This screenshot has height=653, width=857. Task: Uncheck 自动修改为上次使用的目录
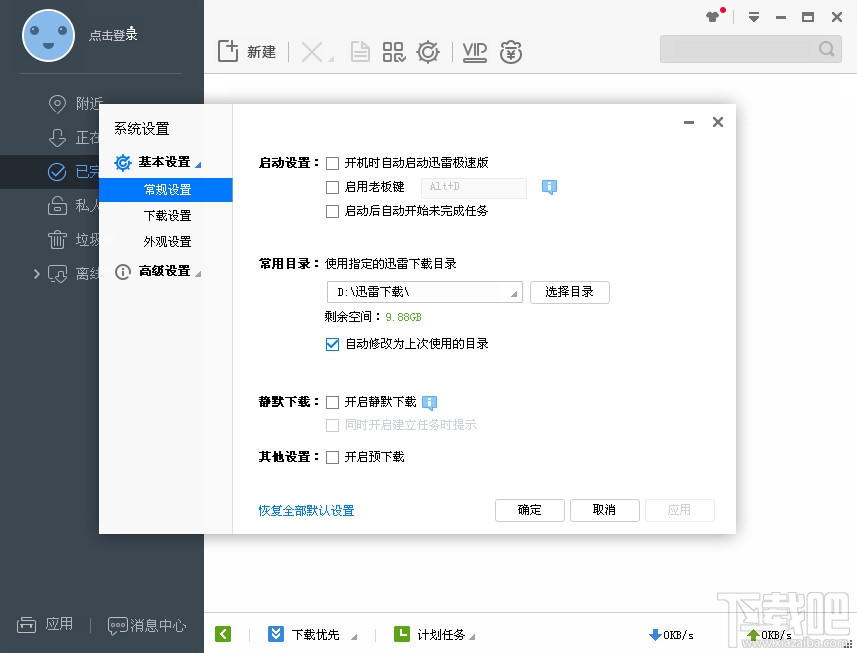click(x=333, y=344)
